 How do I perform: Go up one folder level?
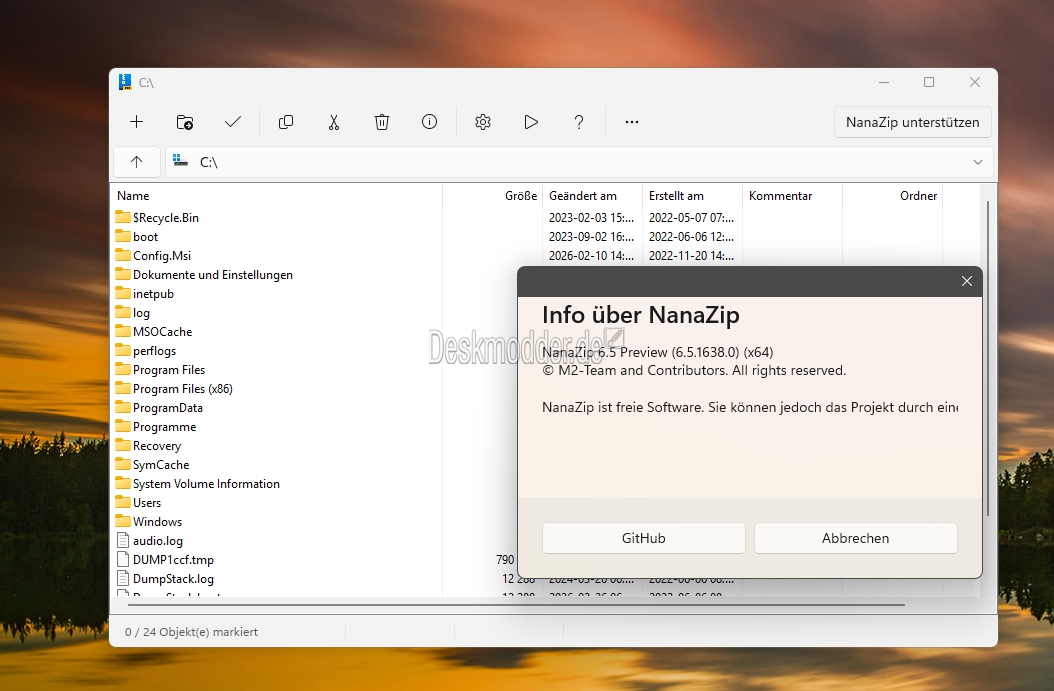point(137,162)
